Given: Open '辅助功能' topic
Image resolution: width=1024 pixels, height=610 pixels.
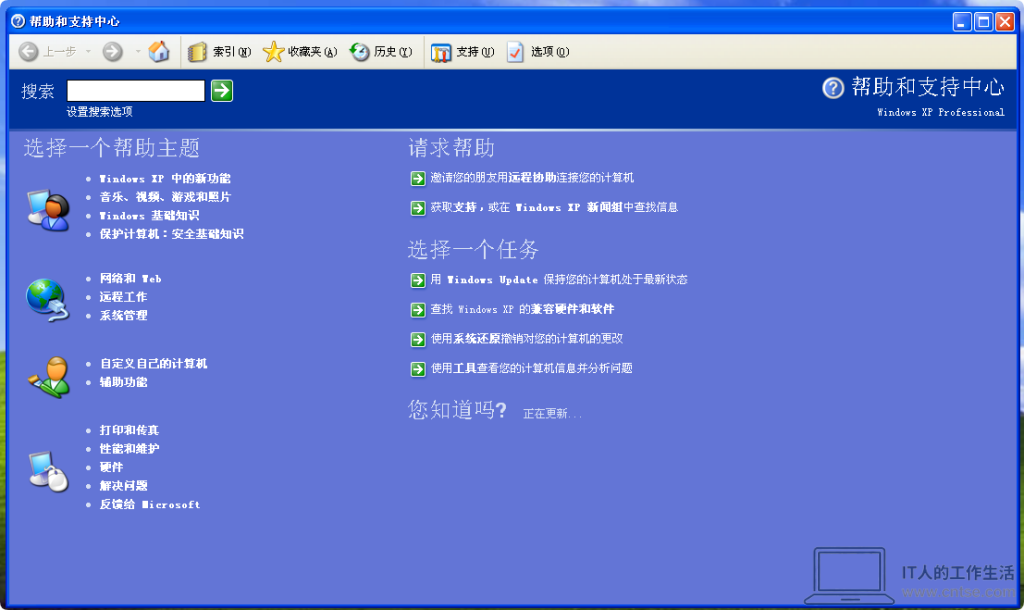Looking at the screenshot, I should pyautogui.click(x=123, y=382).
